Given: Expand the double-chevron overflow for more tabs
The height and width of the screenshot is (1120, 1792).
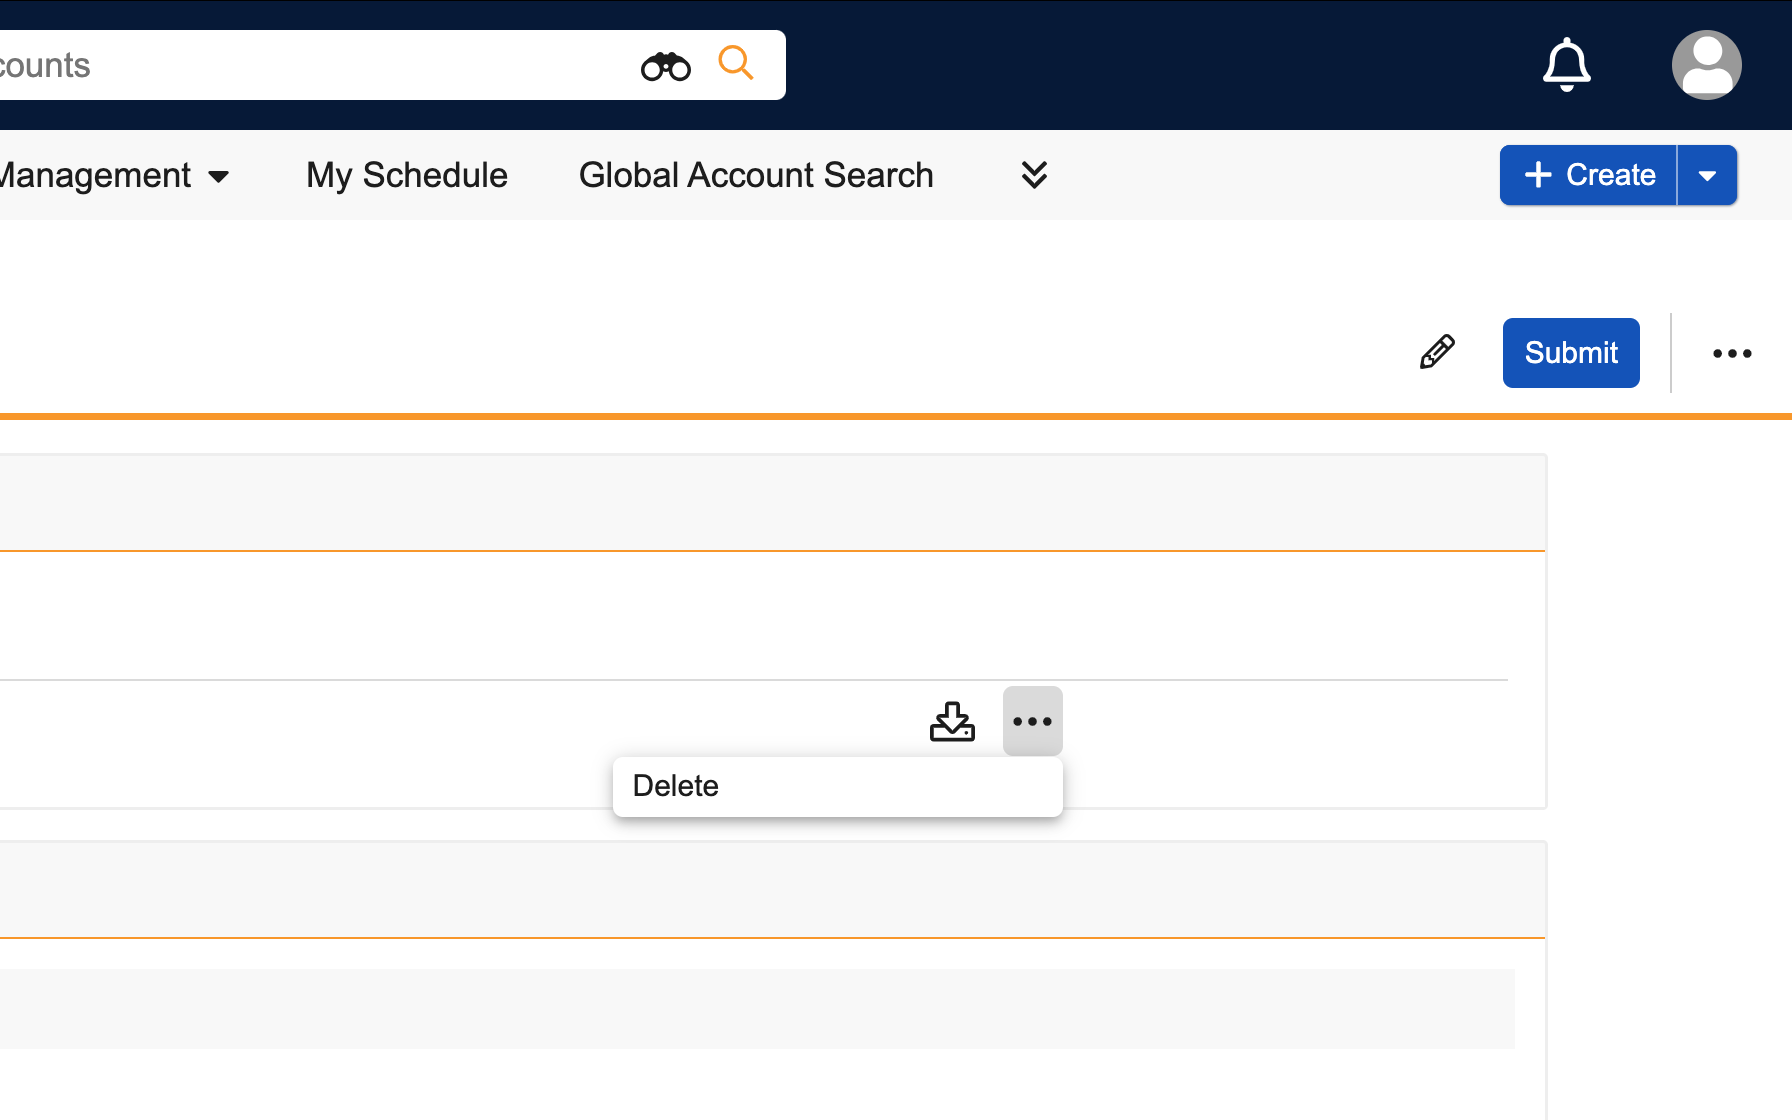Looking at the screenshot, I should 1034,175.
